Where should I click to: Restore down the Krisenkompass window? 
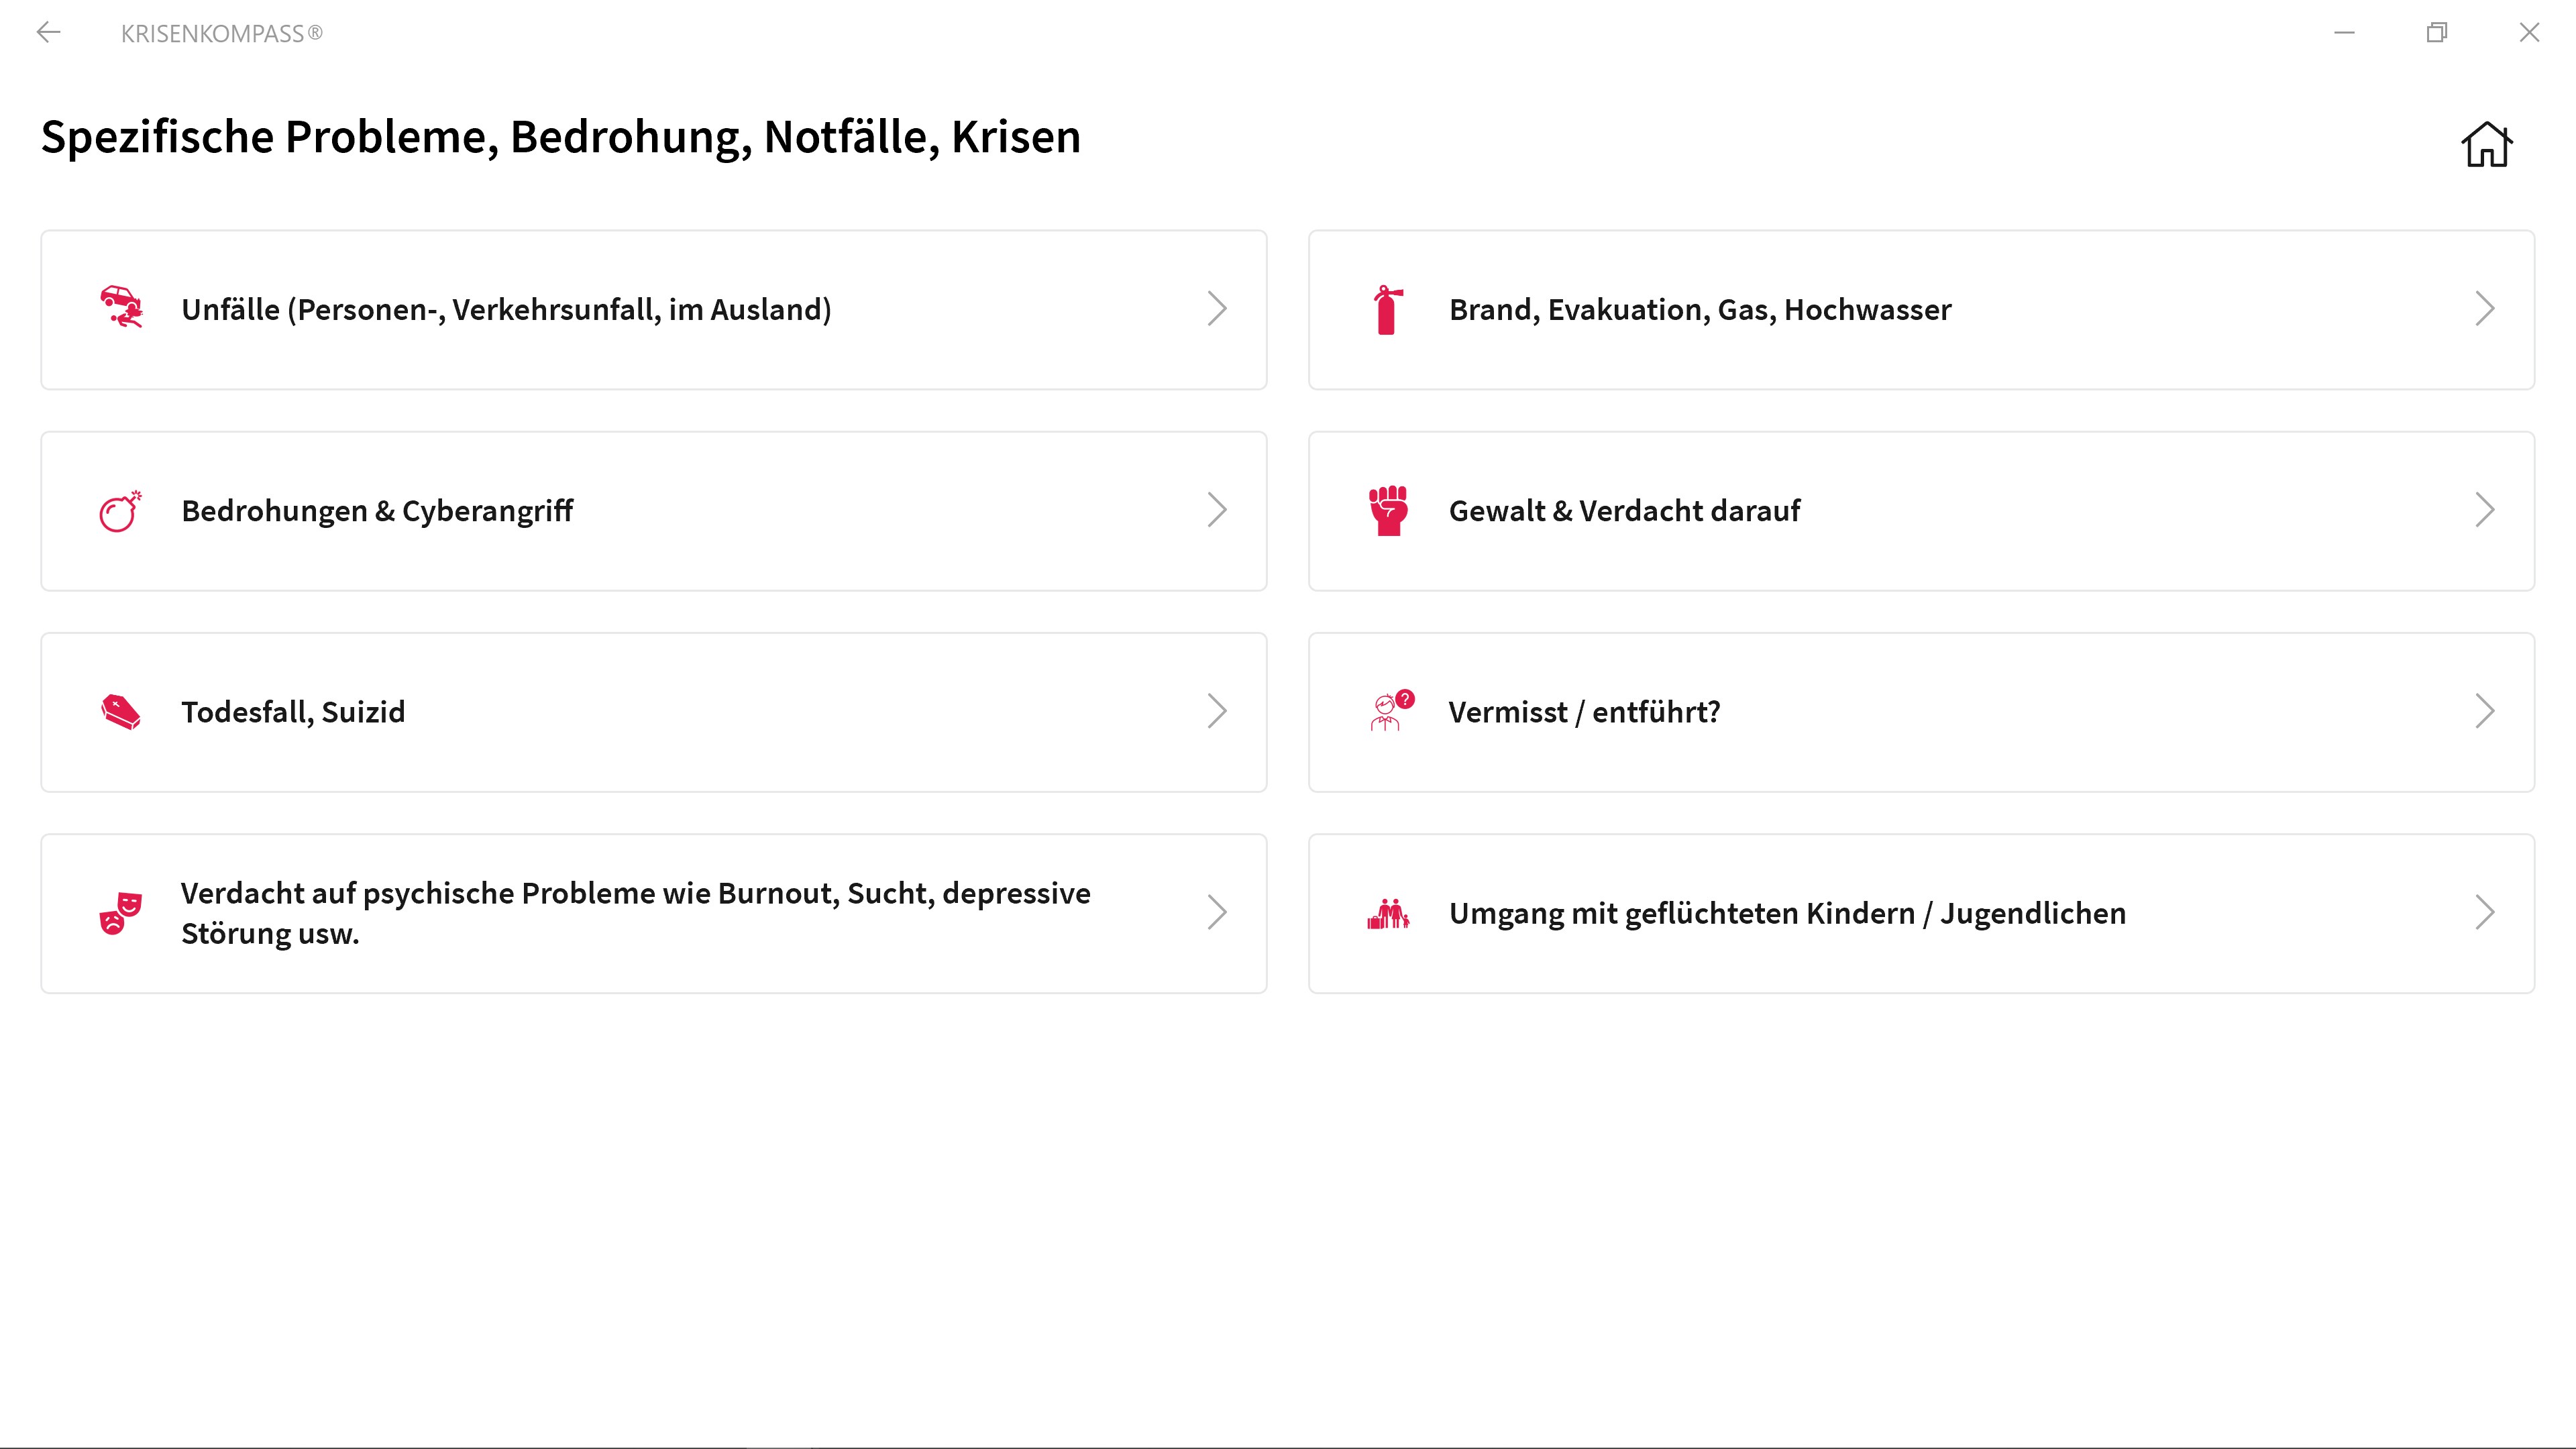pyautogui.click(x=2437, y=33)
